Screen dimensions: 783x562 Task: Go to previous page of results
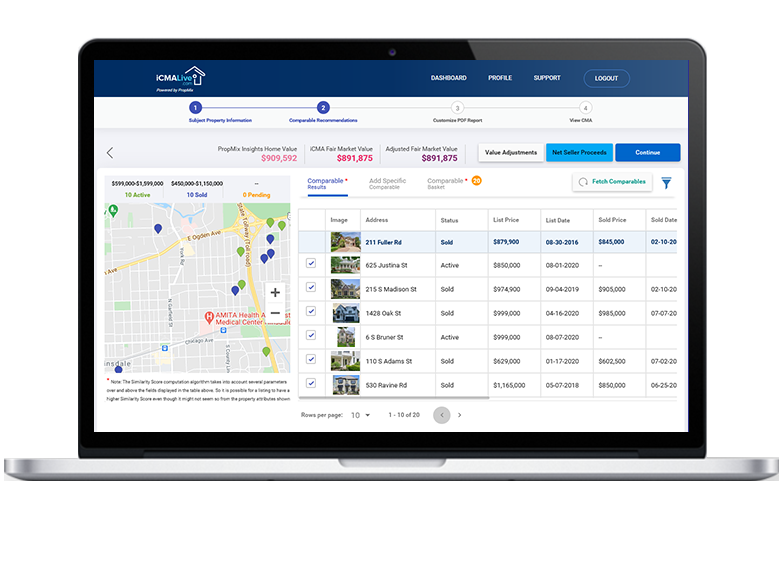[442, 415]
